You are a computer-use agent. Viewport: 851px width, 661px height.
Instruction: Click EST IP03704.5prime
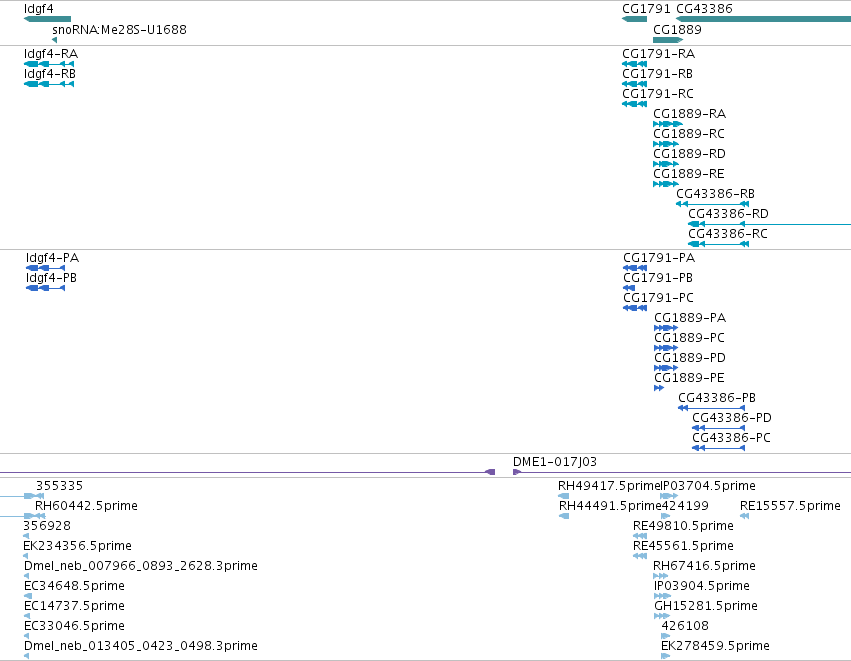708,486
